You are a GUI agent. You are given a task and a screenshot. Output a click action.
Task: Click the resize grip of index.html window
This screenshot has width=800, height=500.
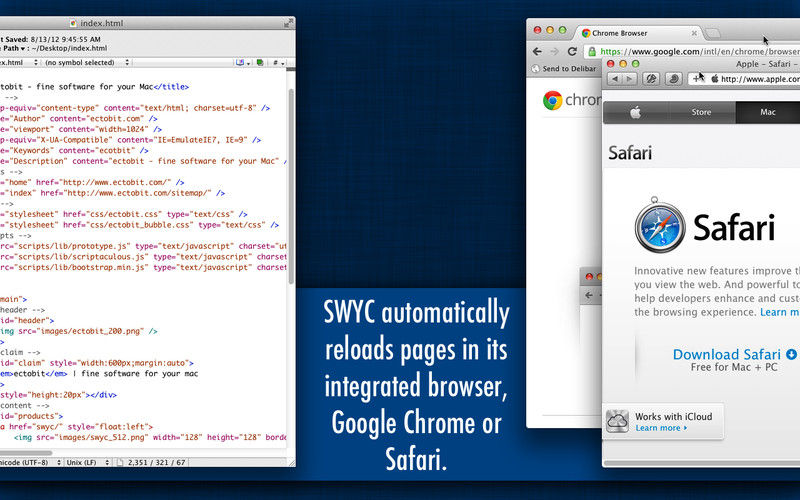click(x=292, y=463)
